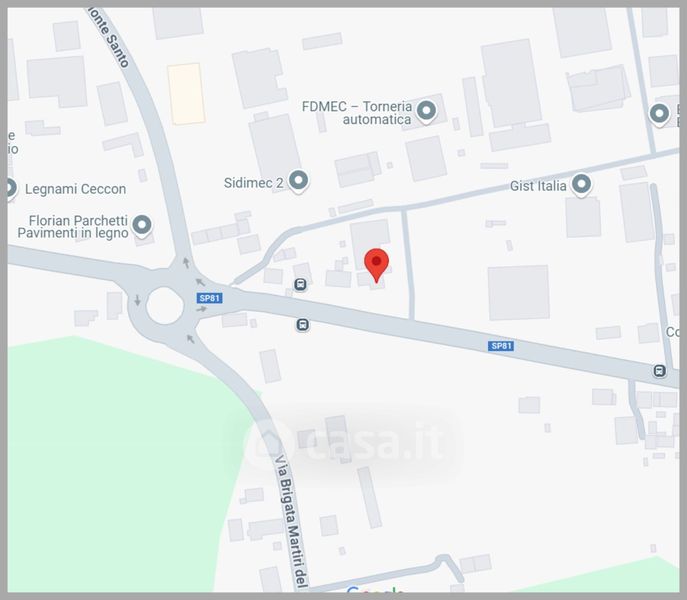Click the SP81 road badge beside the roundabout
687x600 pixels.
[209, 298]
